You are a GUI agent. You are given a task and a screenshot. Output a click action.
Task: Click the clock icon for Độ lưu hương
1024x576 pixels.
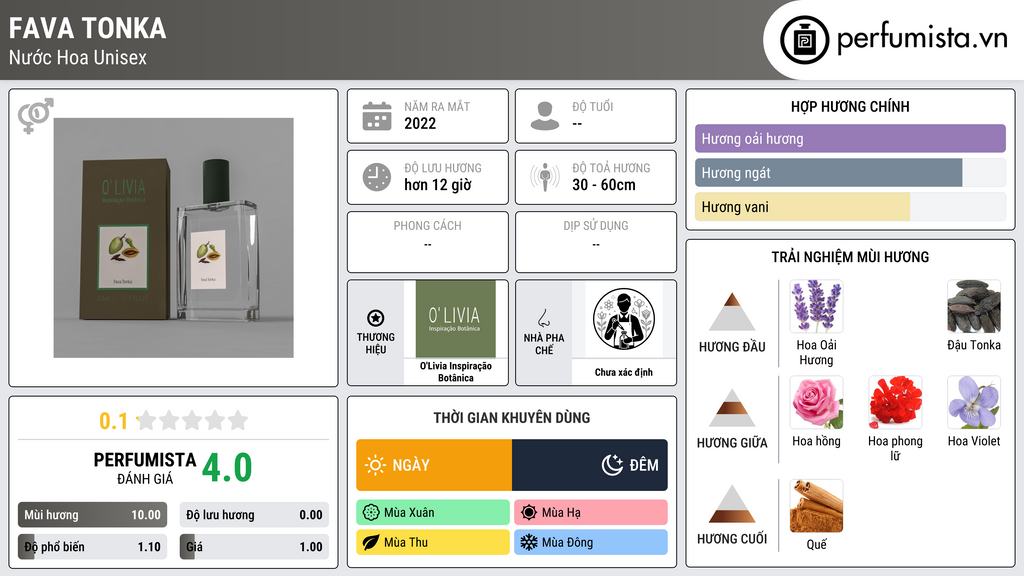click(377, 177)
